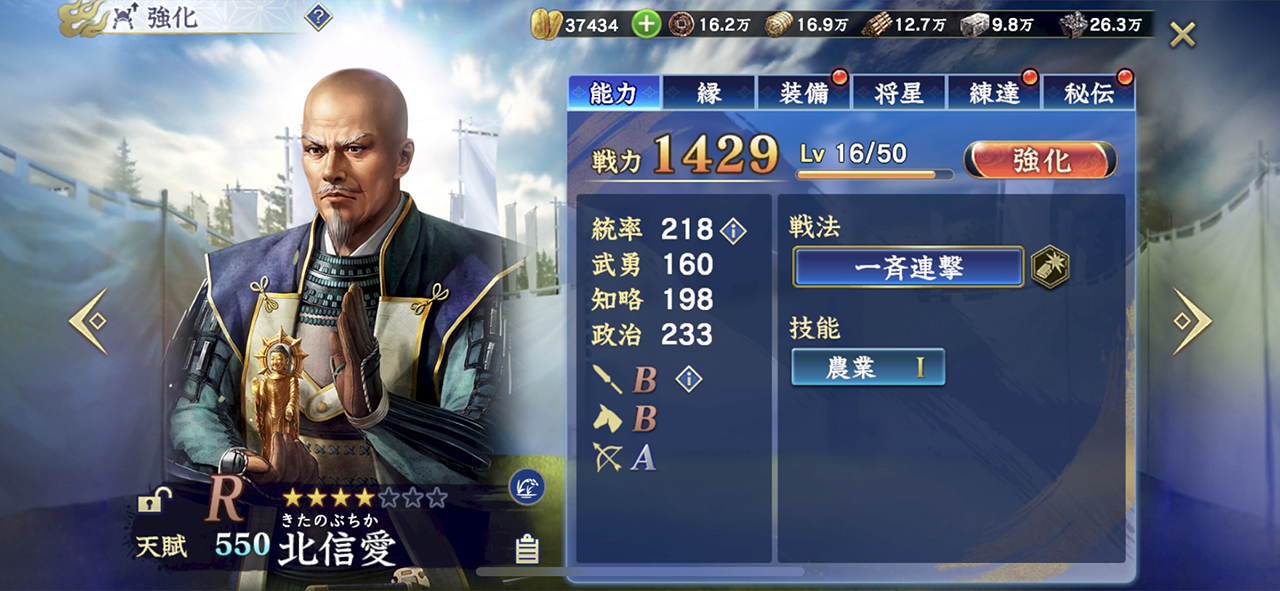Open info icon next to 統率 218
Screen dimensions: 1280x591
pos(733,231)
